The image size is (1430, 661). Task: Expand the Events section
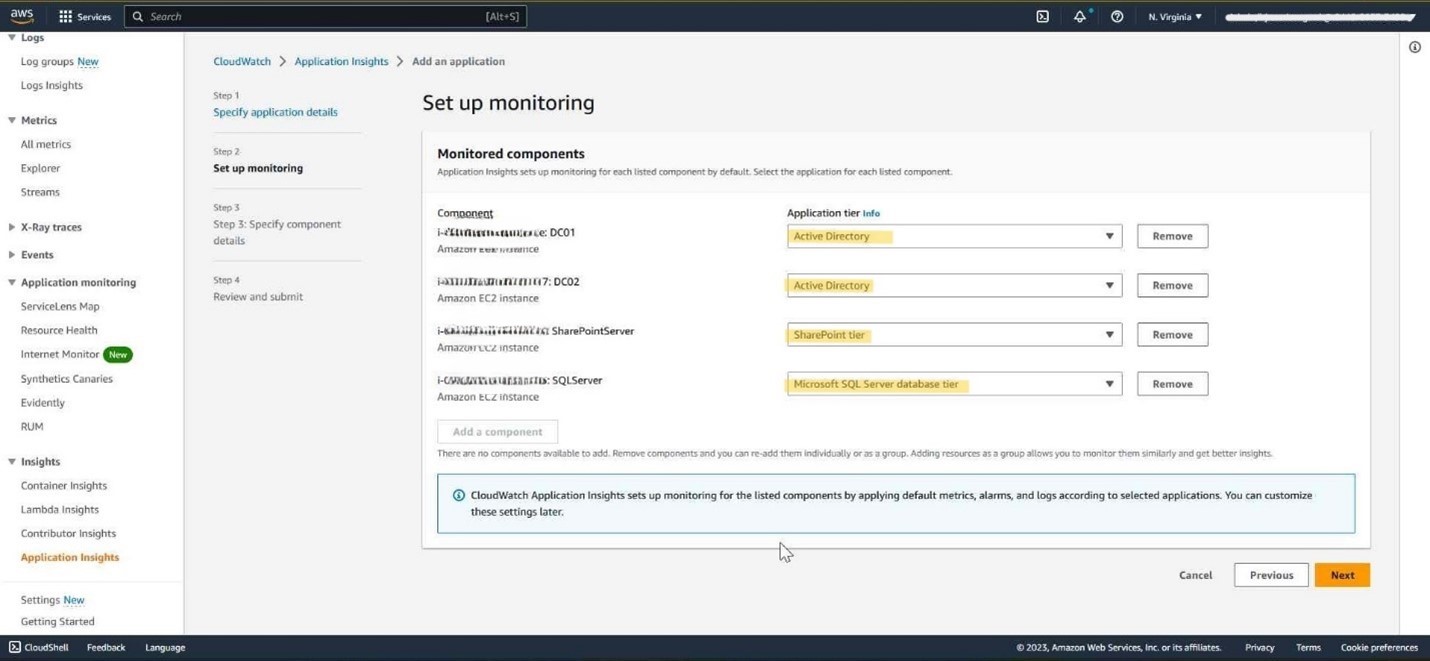pyautogui.click(x=12, y=255)
